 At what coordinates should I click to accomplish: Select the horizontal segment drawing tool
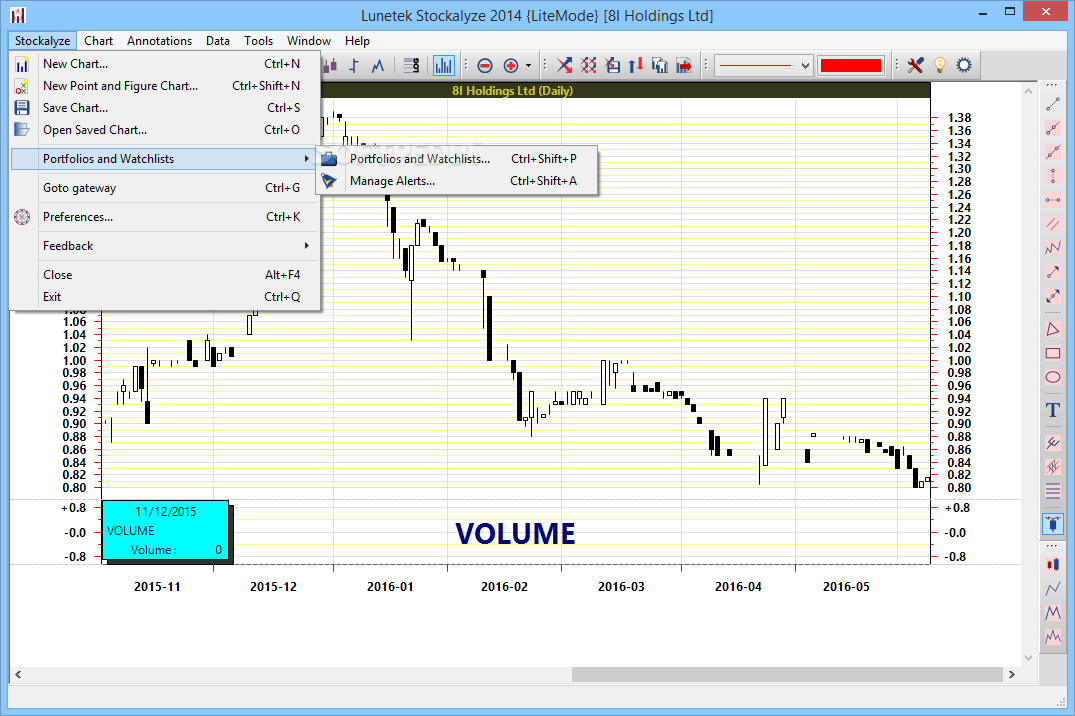point(1053,200)
